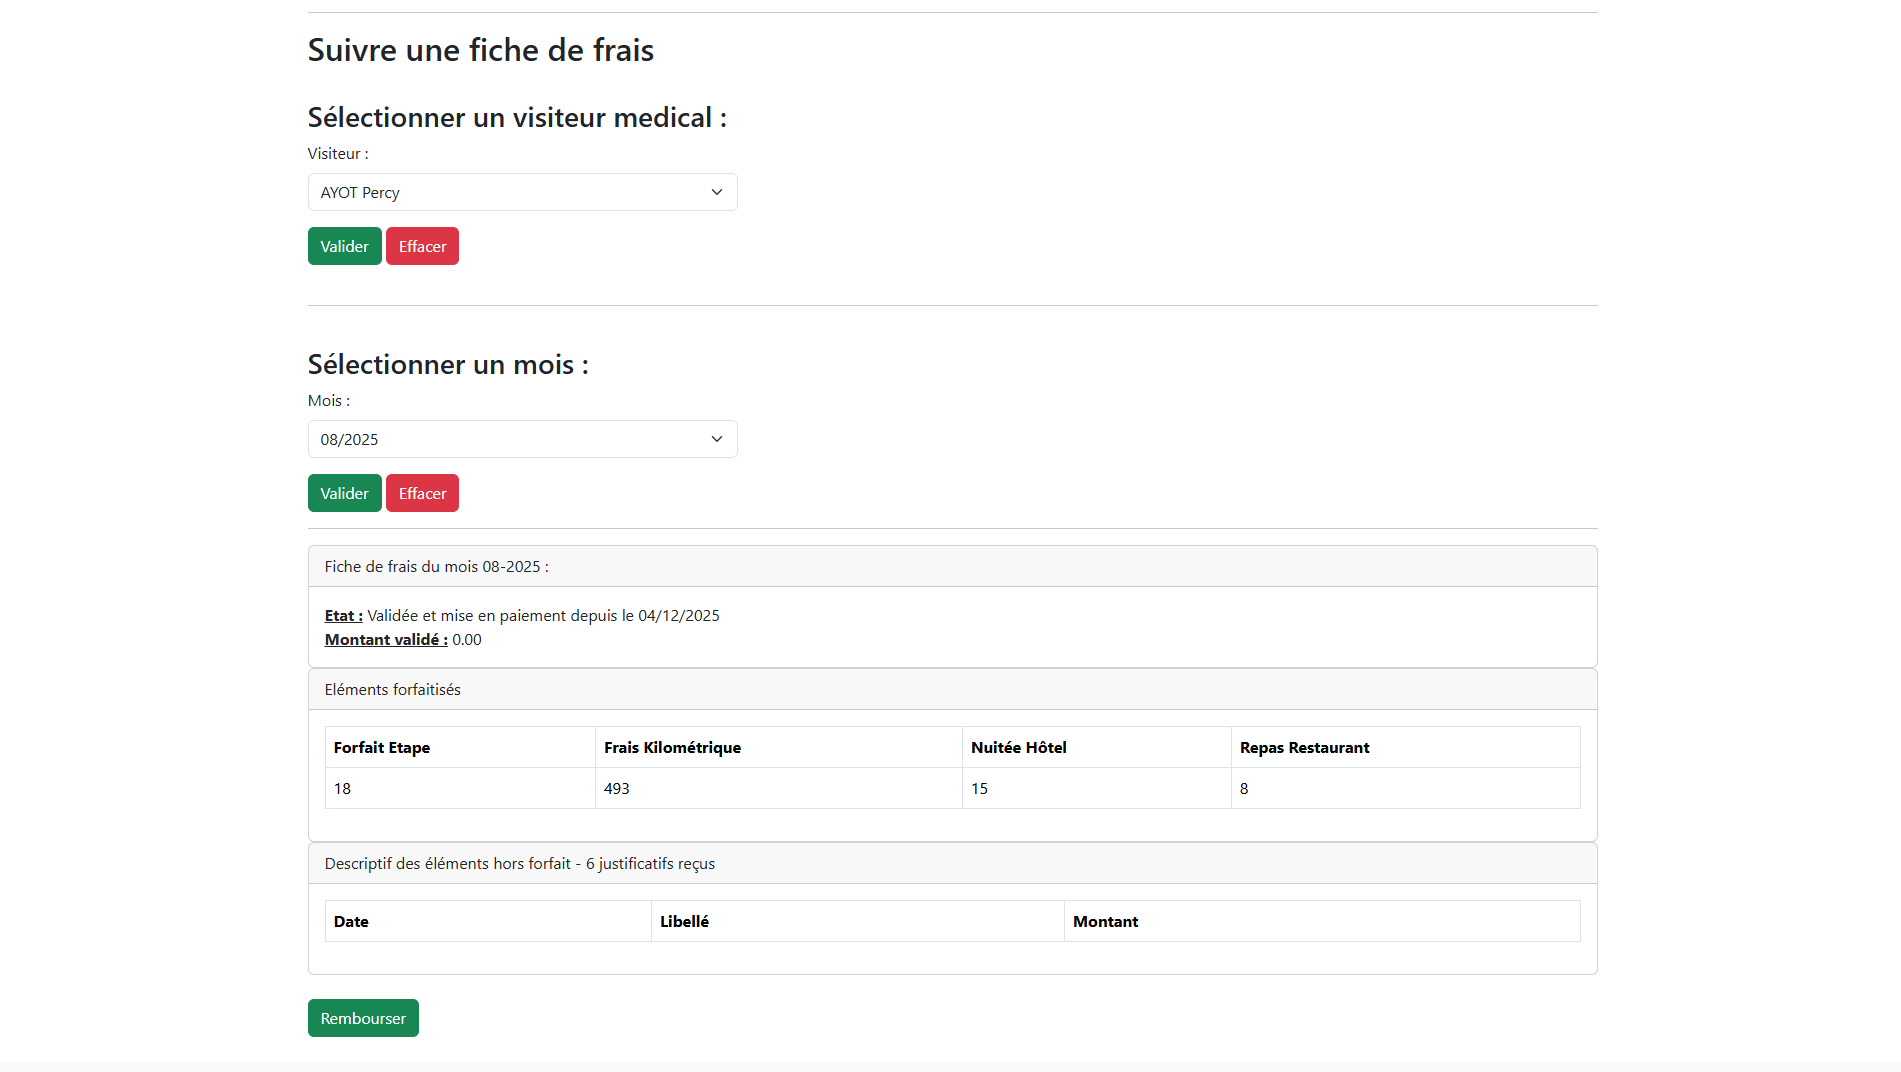The height and width of the screenshot is (1072, 1901).
Task: Select the Frais Kilométrique column header
Action: point(672,748)
